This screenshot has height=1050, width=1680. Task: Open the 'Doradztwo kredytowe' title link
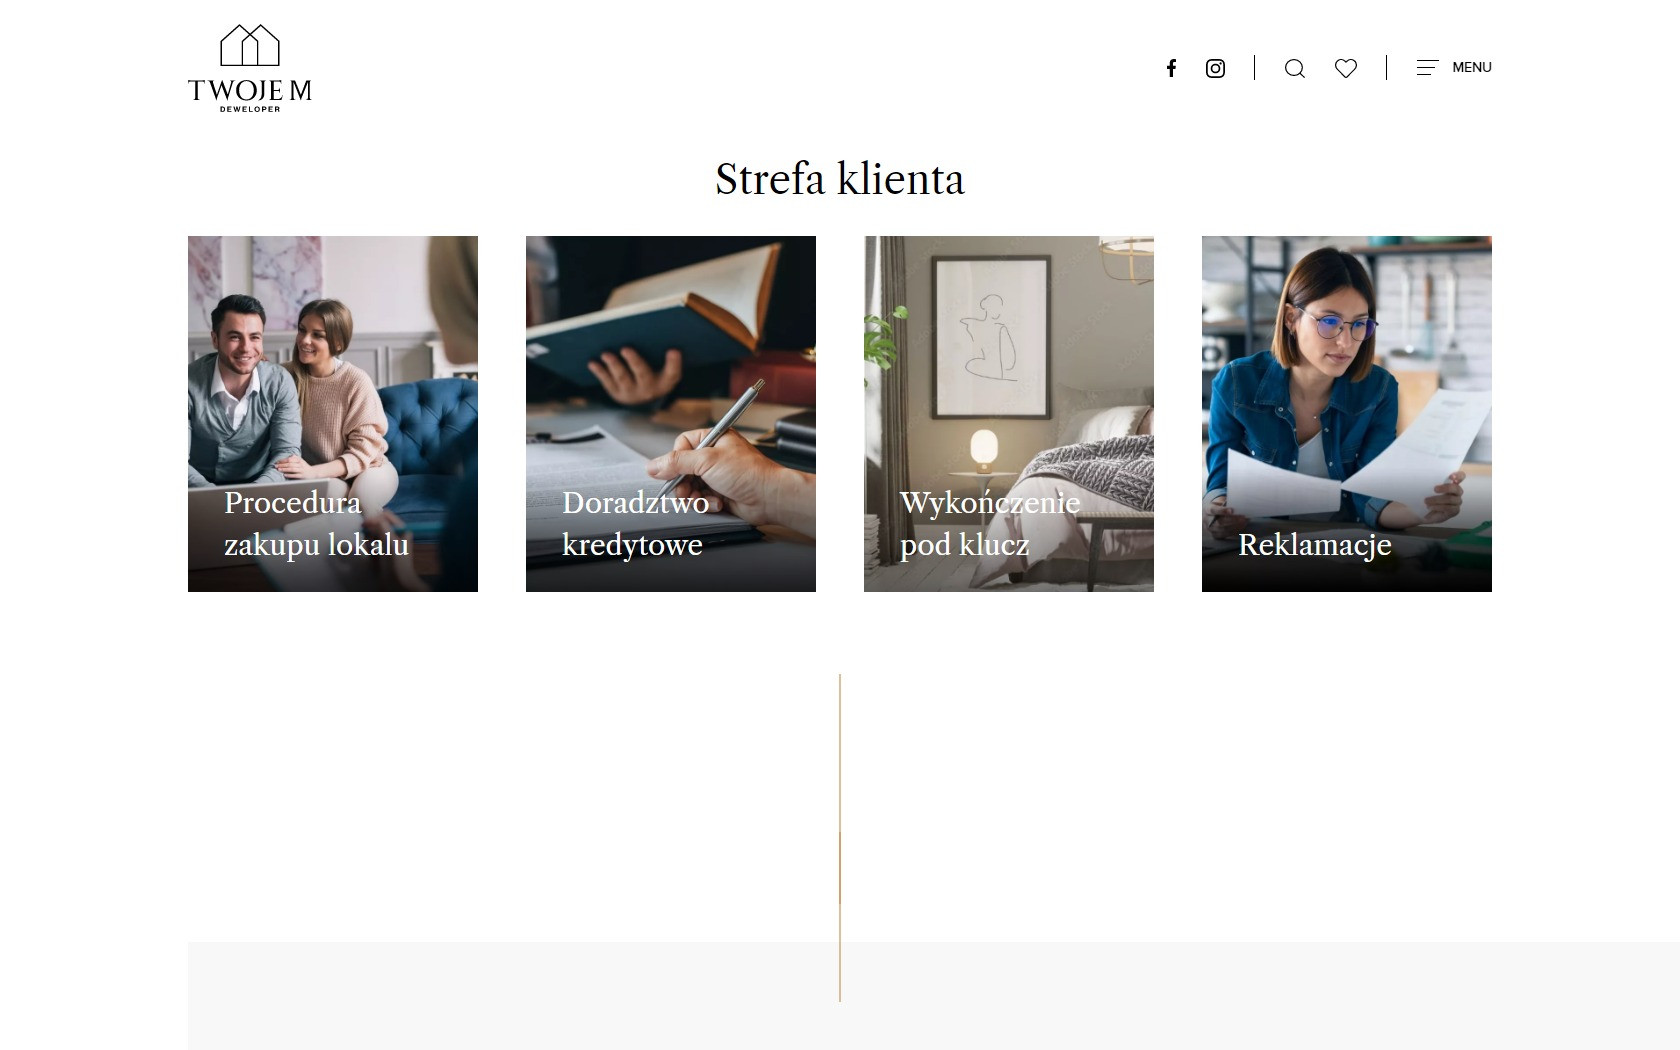[x=635, y=524]
